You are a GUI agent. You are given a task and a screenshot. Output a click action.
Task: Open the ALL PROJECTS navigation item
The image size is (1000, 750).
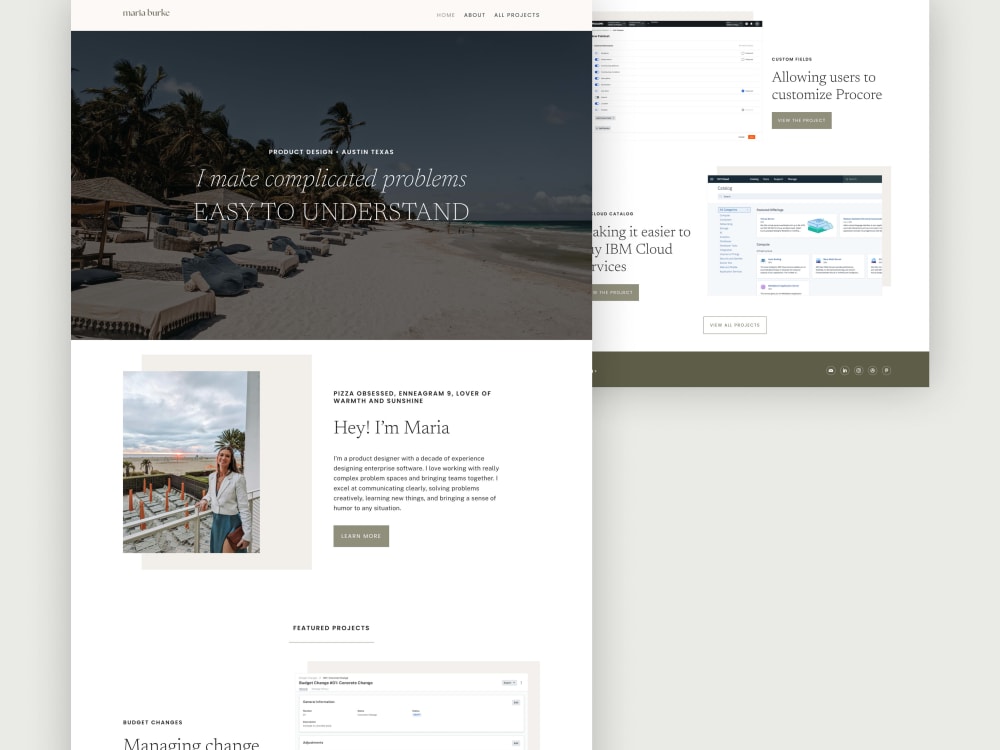pyautogui.click(x=517, y=15)
